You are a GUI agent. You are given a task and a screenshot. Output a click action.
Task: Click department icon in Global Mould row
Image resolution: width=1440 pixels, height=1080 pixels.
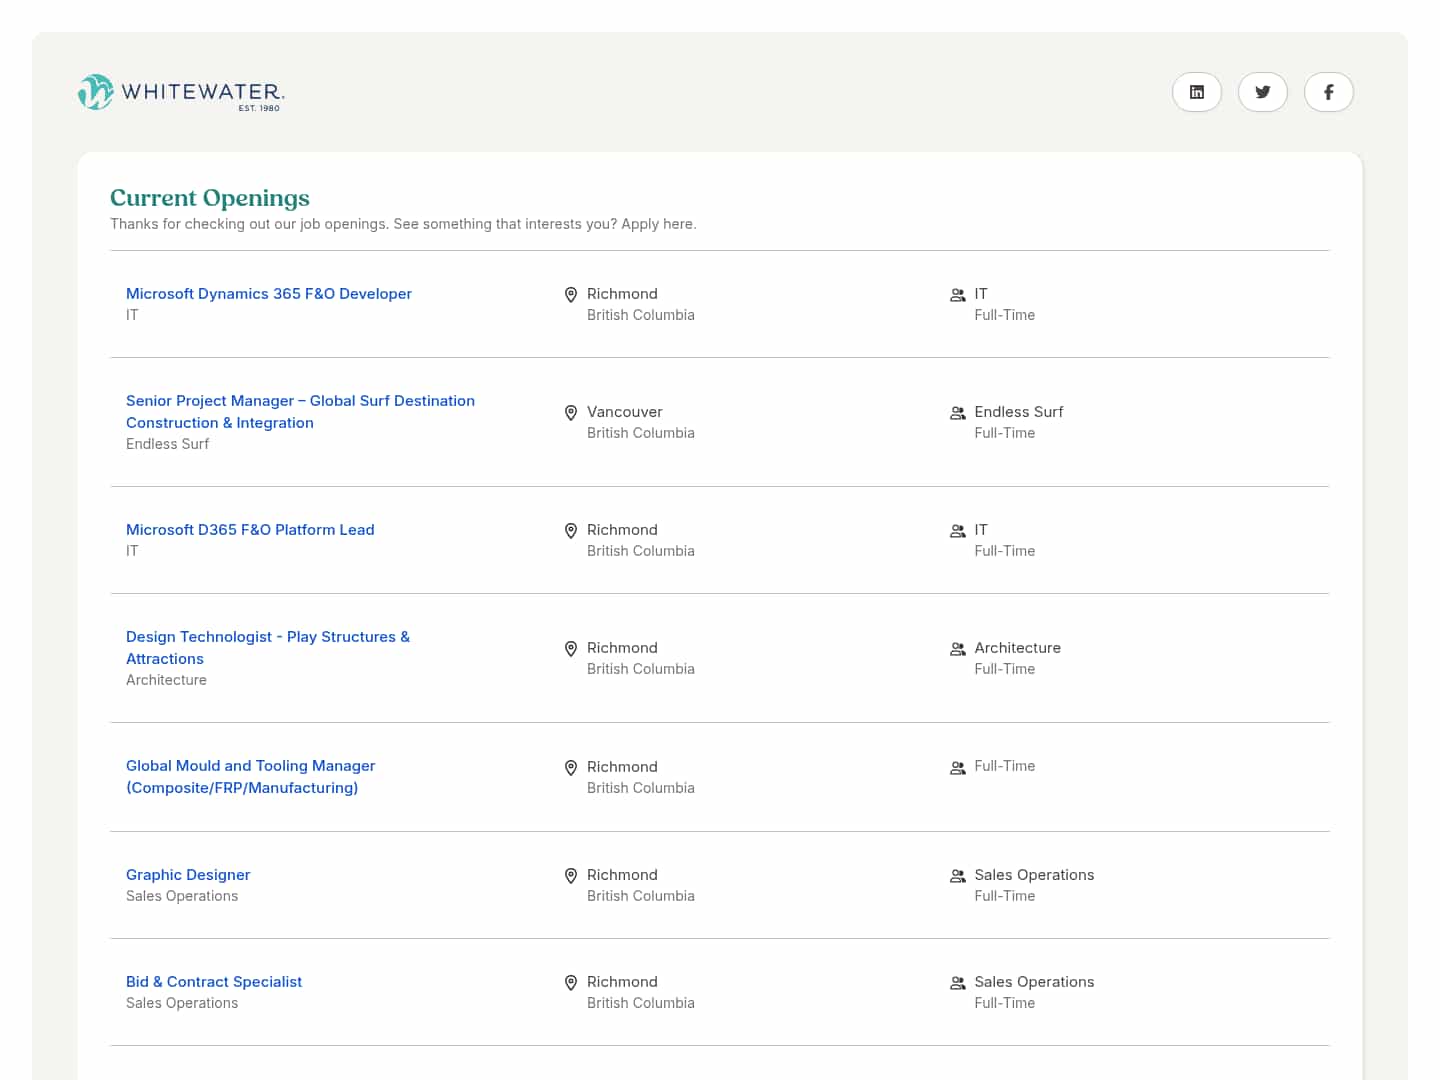point(958,768)
